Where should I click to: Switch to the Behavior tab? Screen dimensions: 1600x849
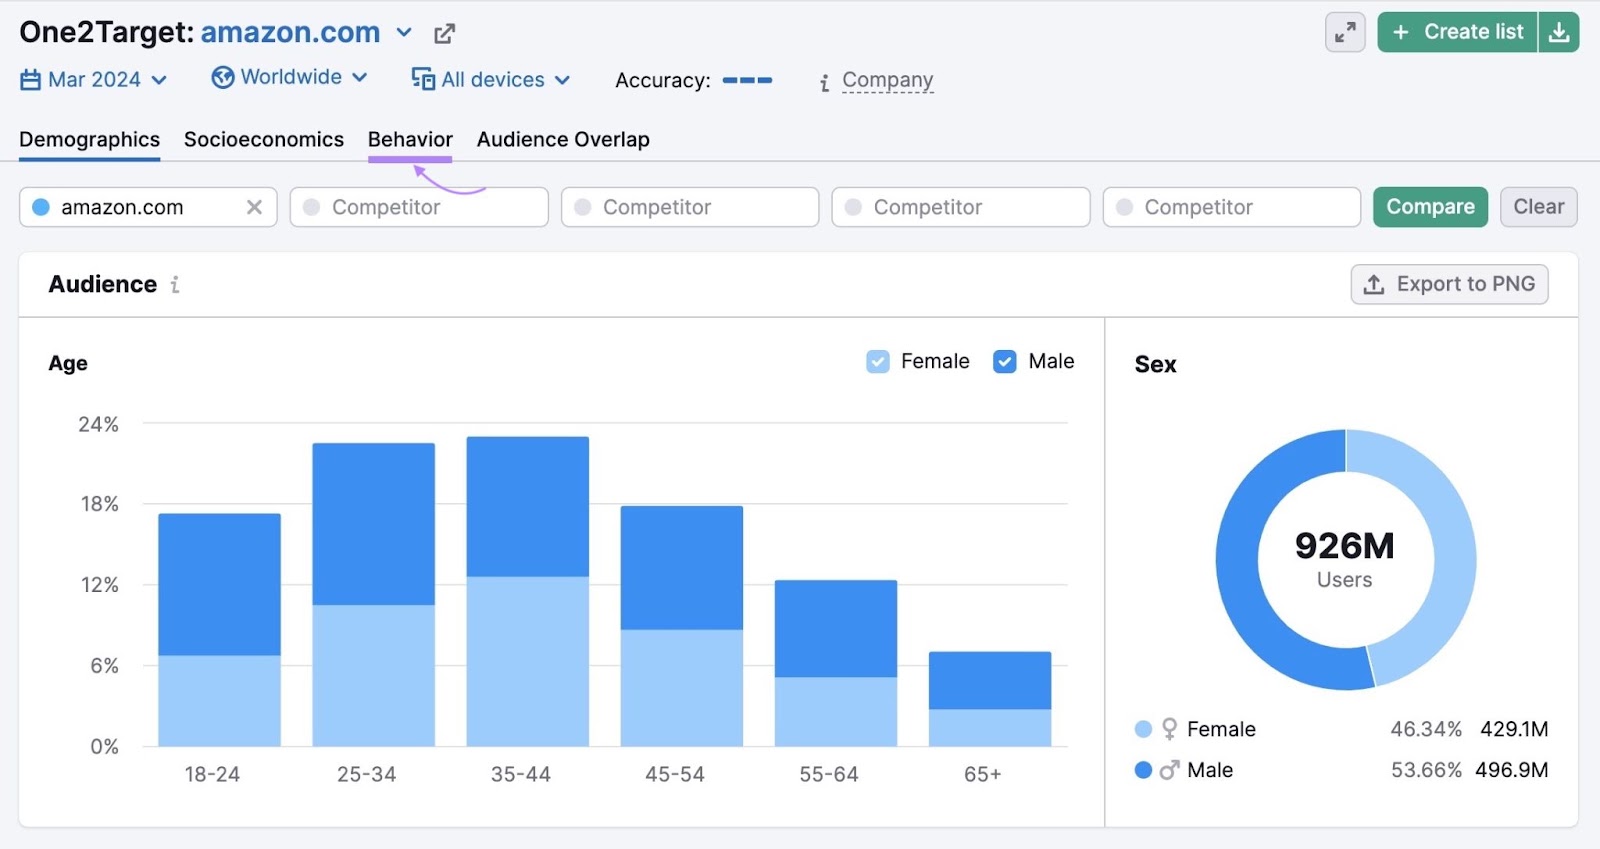[x=410, y=140]
